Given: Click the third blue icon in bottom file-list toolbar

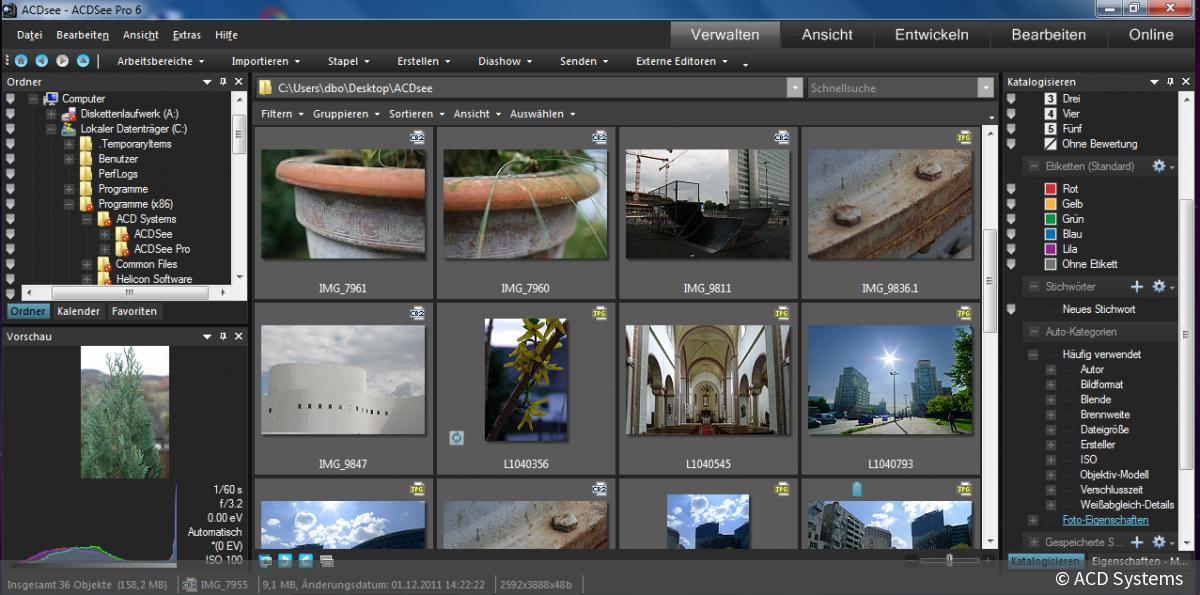Looking at the screenshot, I should [306, 560].
